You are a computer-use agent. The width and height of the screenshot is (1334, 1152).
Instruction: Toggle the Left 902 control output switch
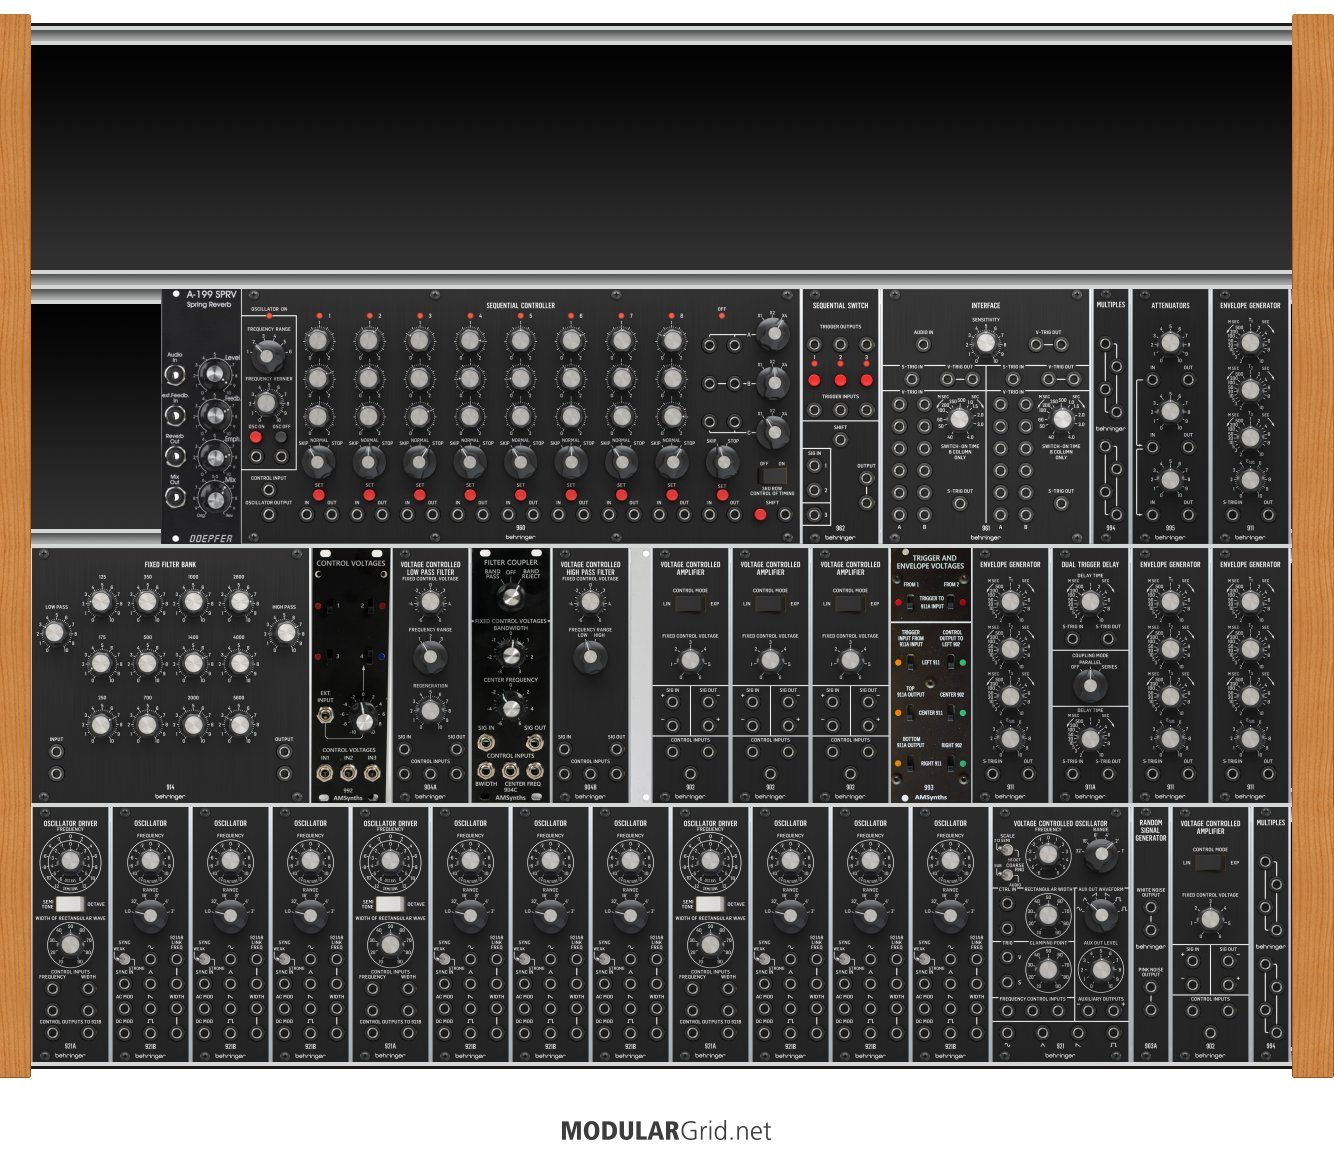[x=949, y=663]
